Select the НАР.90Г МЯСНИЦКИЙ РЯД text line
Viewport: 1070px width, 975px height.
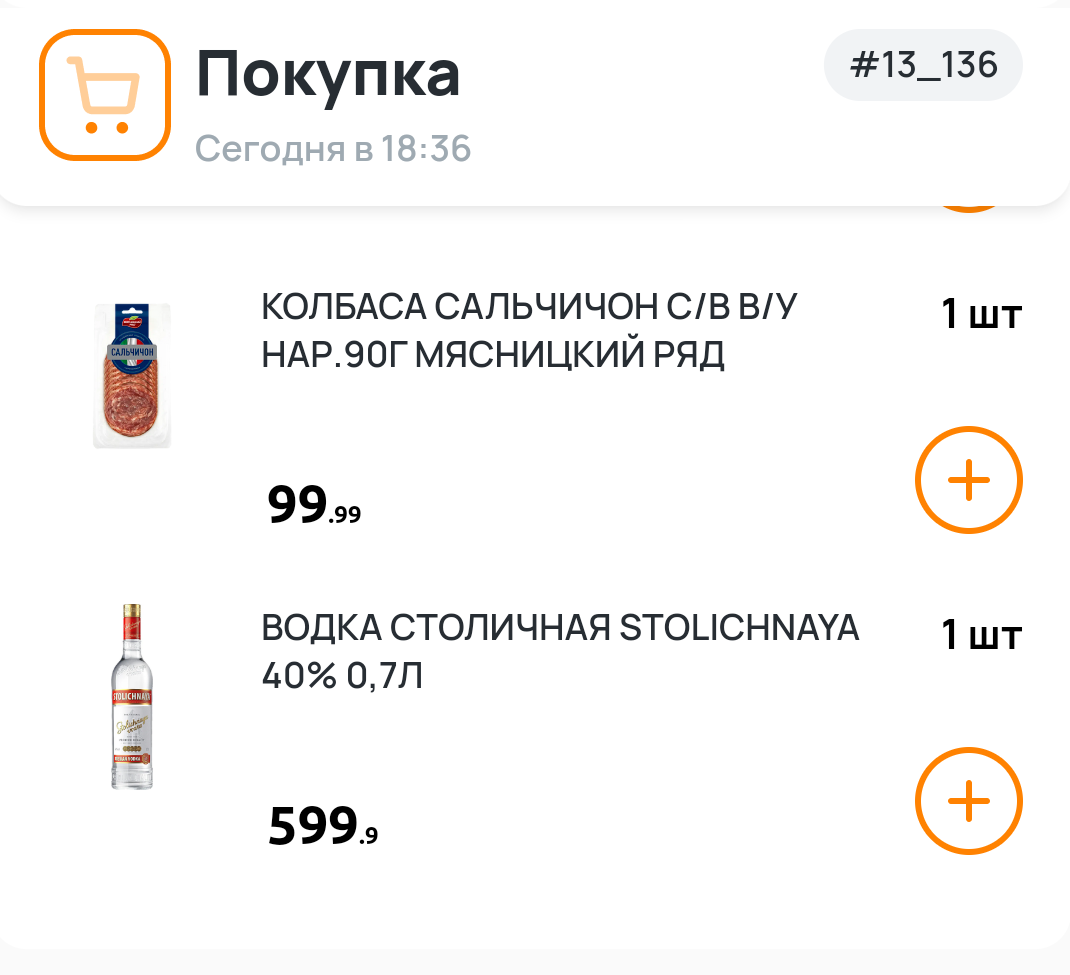click(x=492, y=354)
